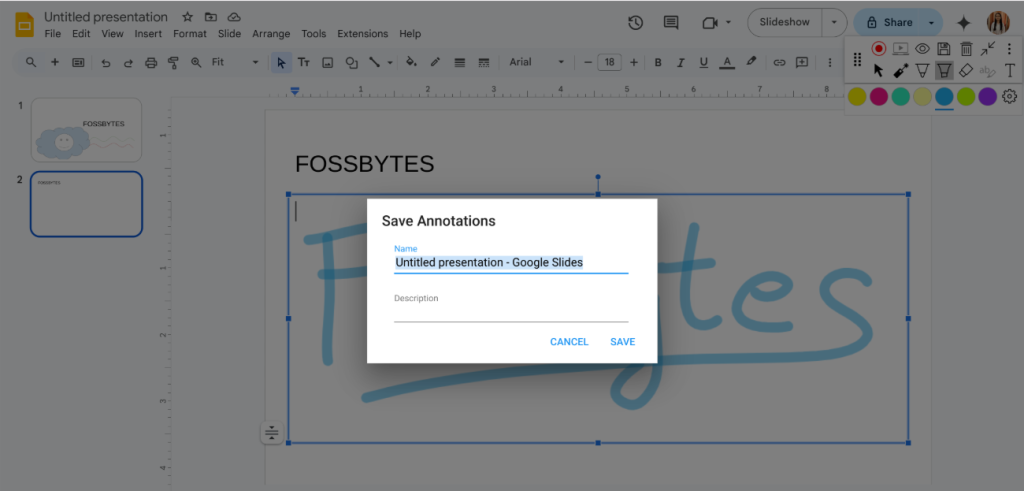The width and height of the screenshot is (1024, 491).
Task: Click the floppy disk save annotations icon
Action: pyautogui.click(x=944, y=48)
